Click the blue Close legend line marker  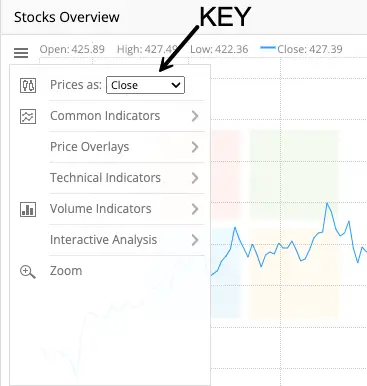[268, 48]
